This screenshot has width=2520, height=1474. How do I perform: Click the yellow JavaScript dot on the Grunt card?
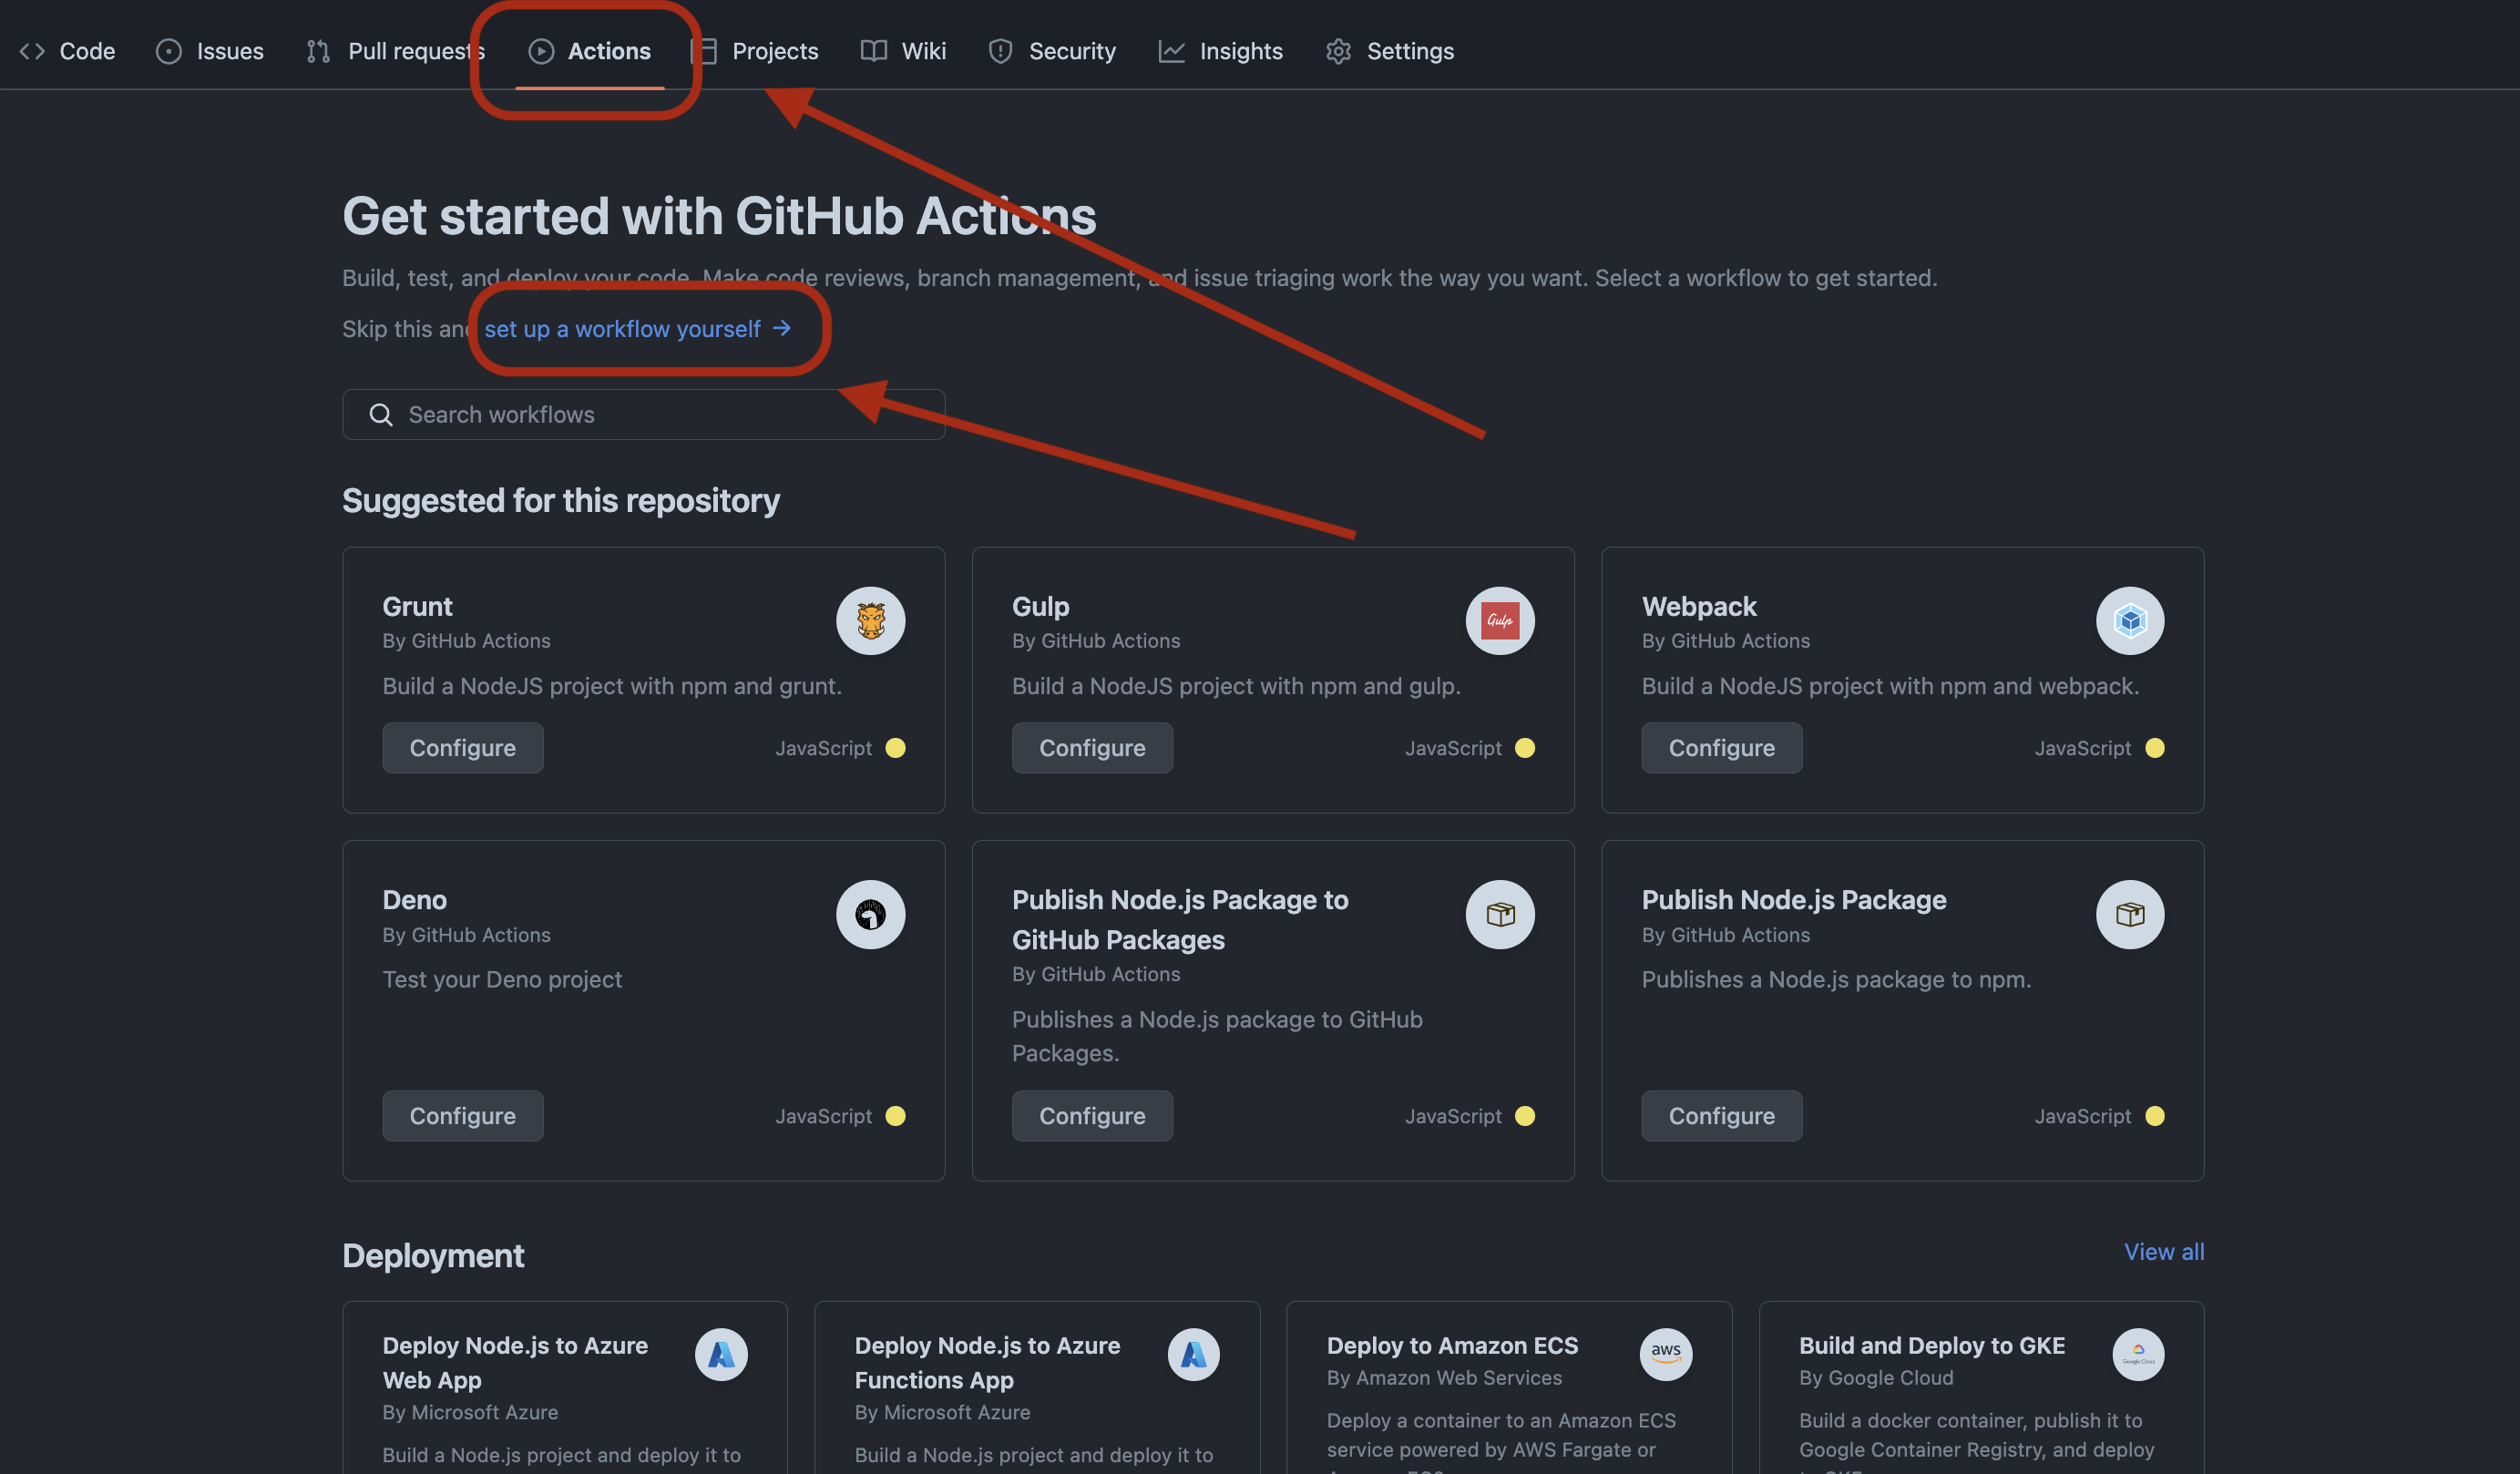pyautogui.click(x=895, y=747)
